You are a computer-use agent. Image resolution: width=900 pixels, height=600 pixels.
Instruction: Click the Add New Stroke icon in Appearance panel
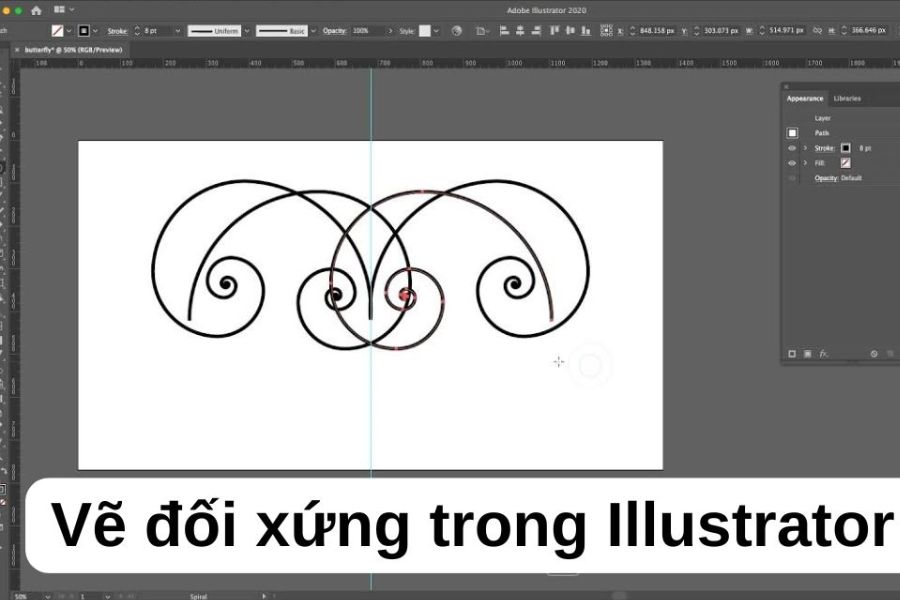coord(792,353)
